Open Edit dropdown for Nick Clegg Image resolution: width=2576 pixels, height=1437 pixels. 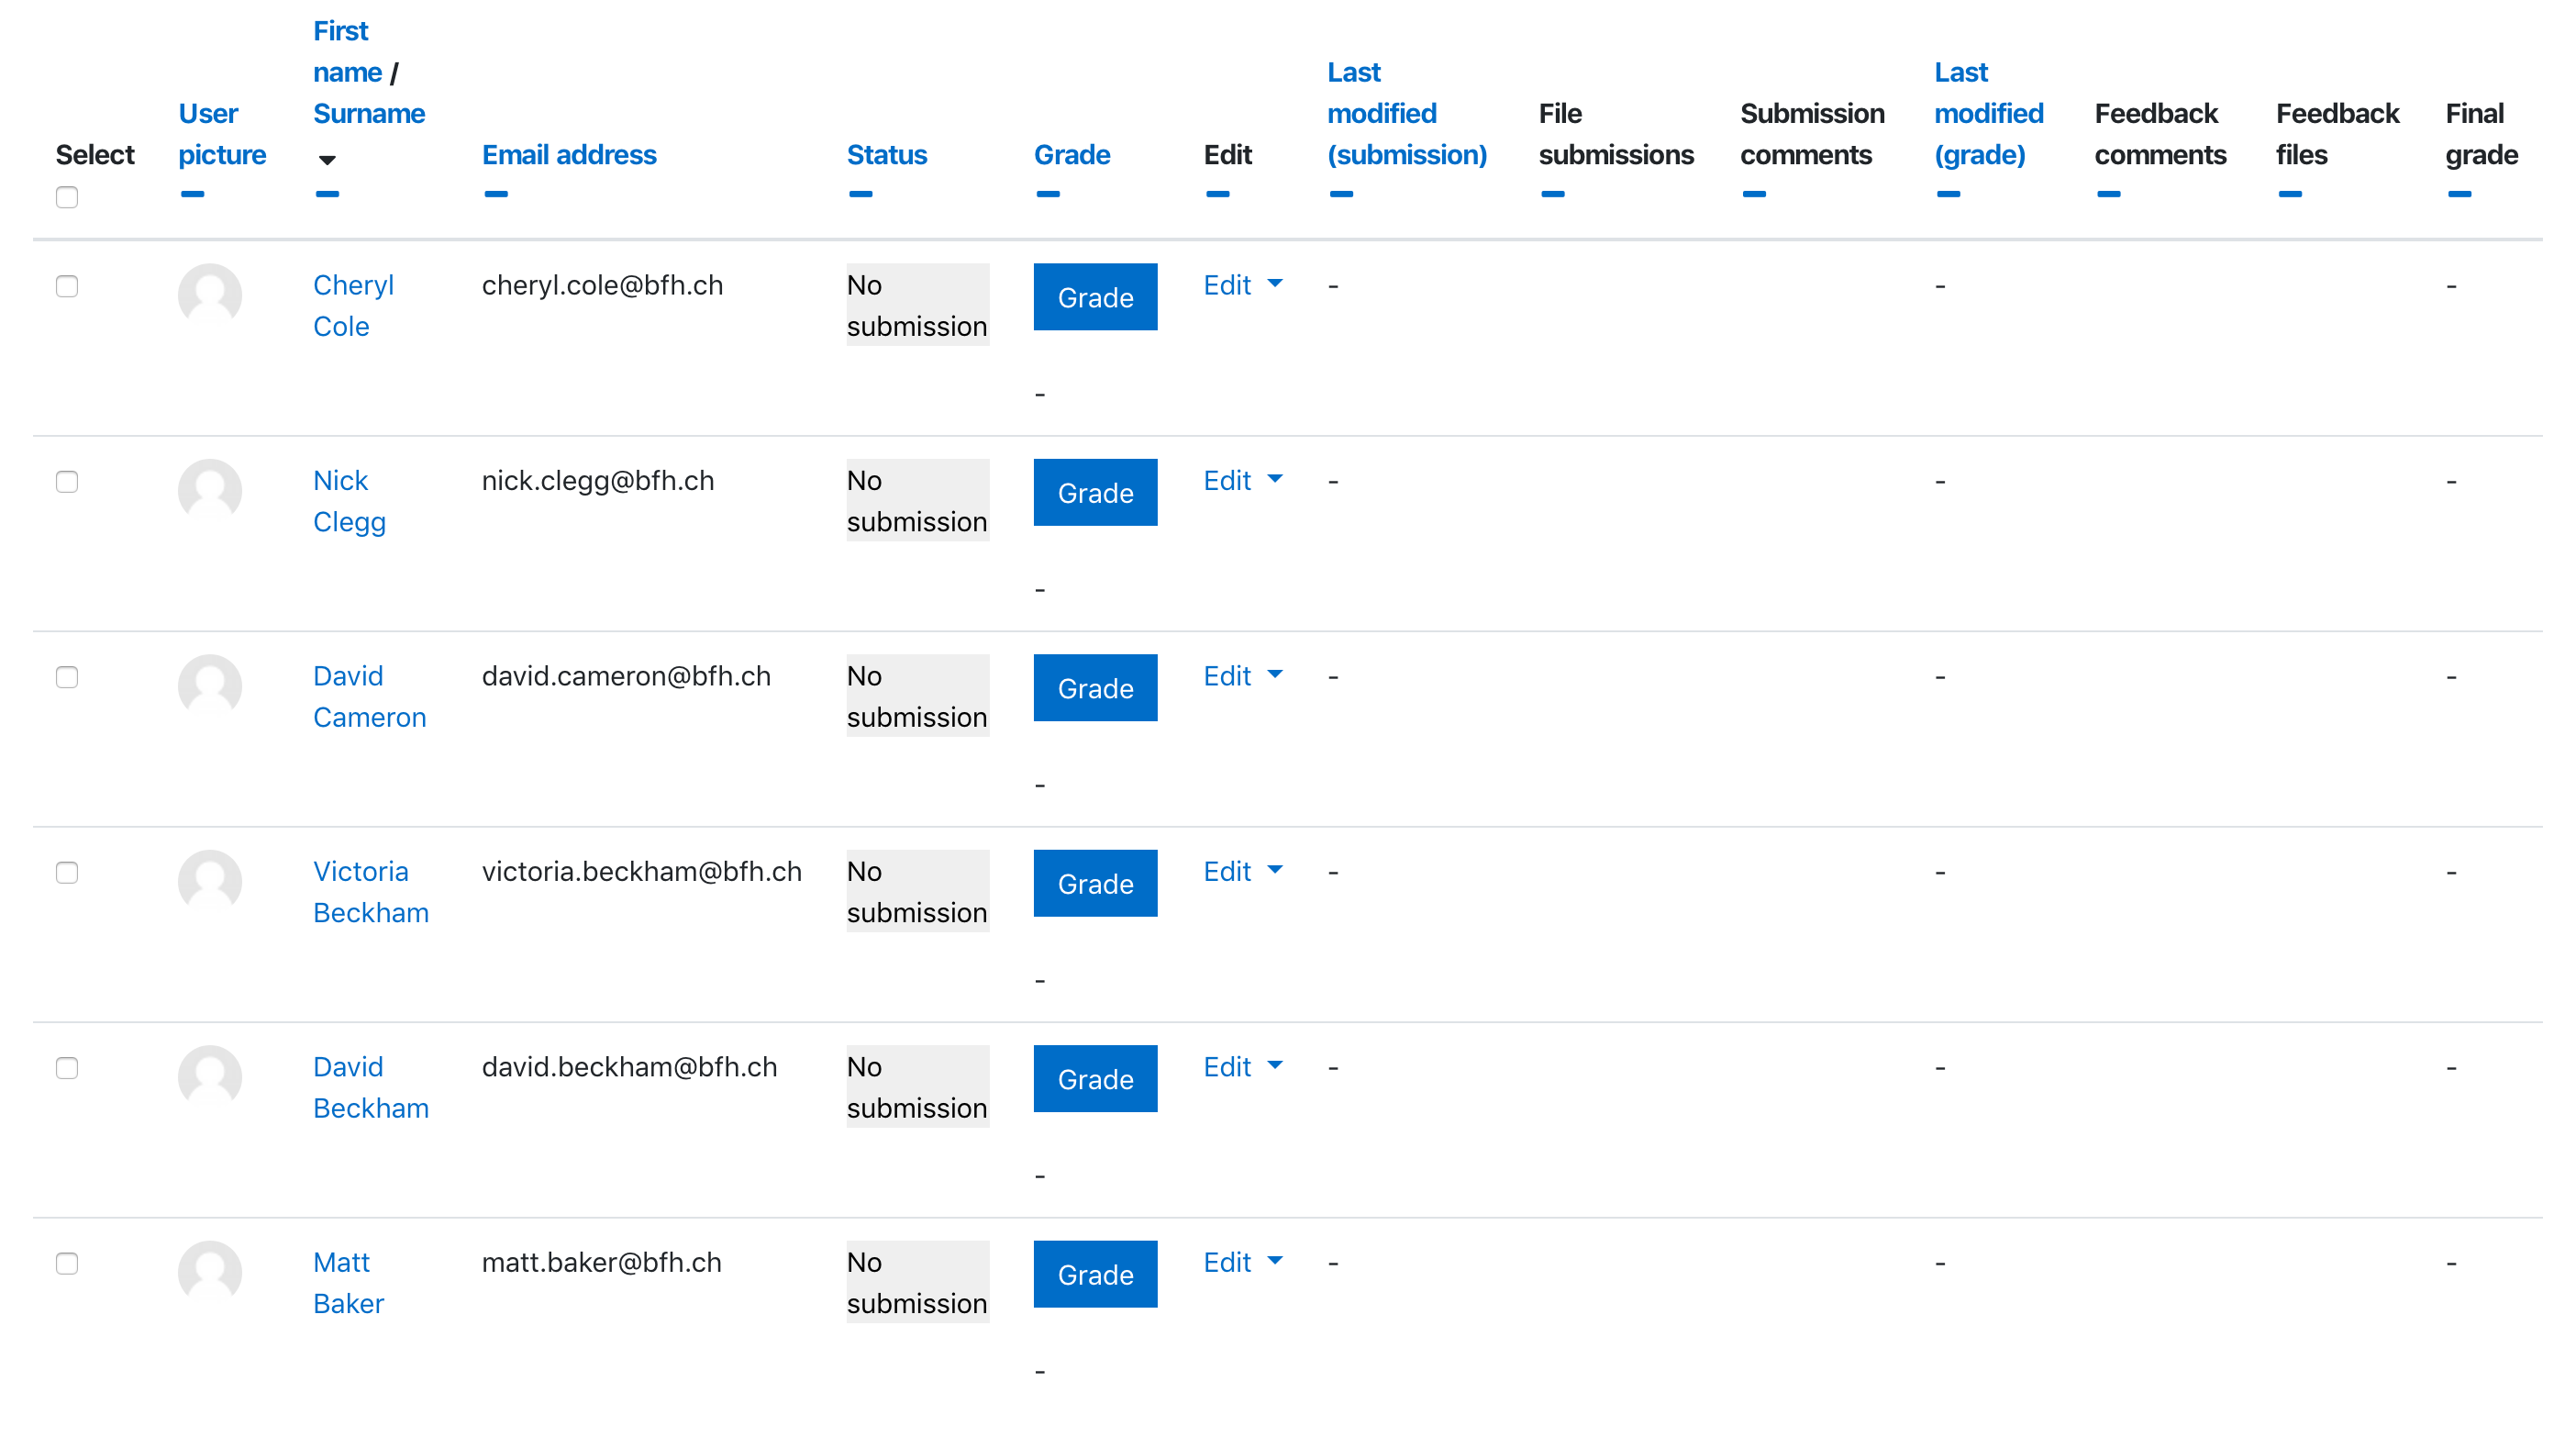1244,481
